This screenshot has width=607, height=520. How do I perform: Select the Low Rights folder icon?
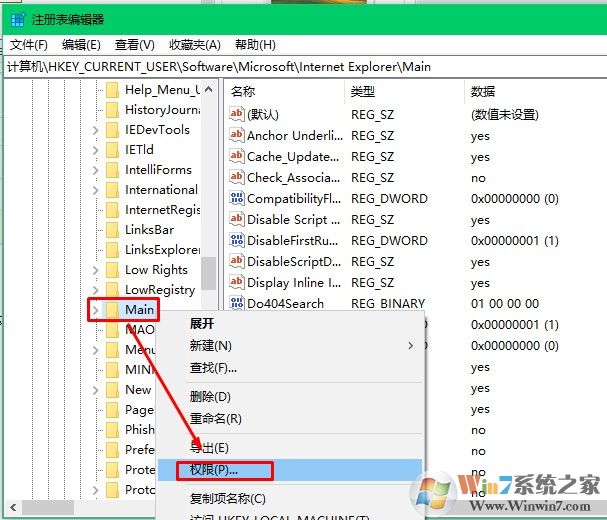click(112, 270)
